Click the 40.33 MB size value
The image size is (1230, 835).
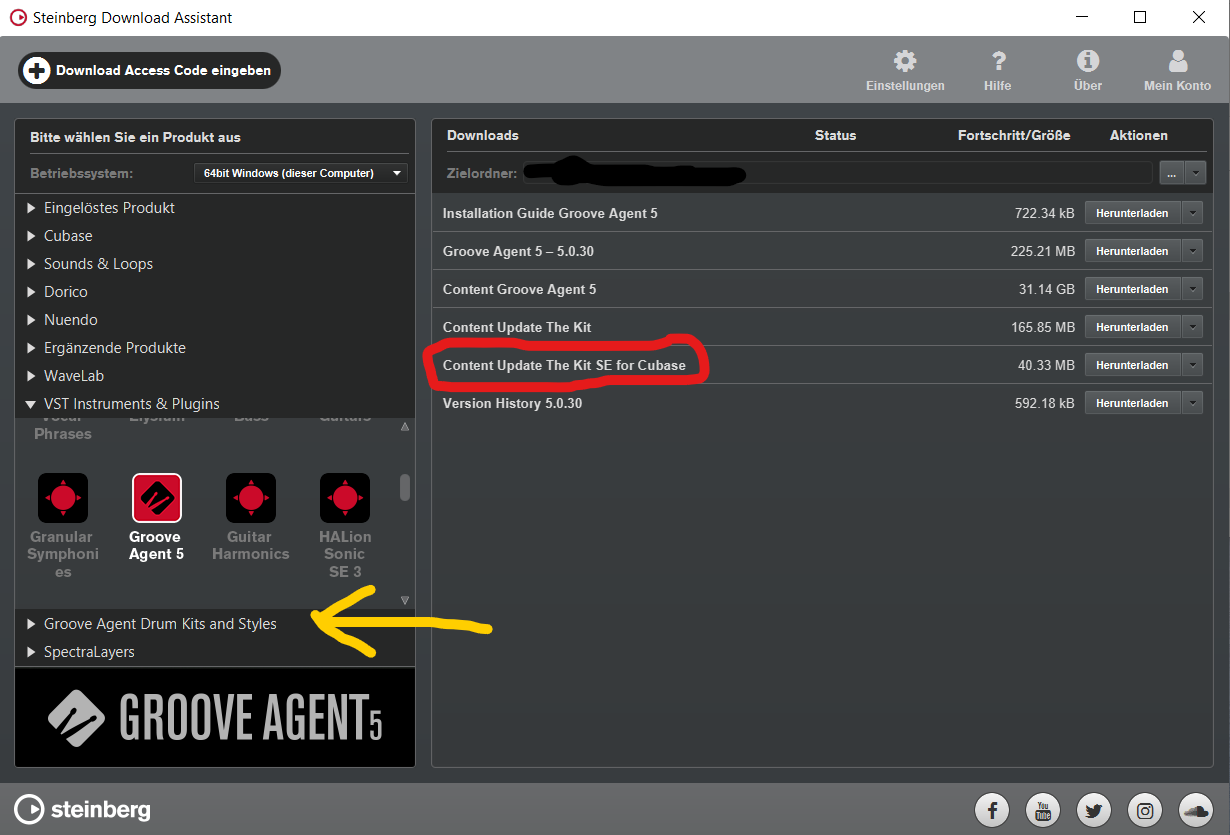point(1047,365)
